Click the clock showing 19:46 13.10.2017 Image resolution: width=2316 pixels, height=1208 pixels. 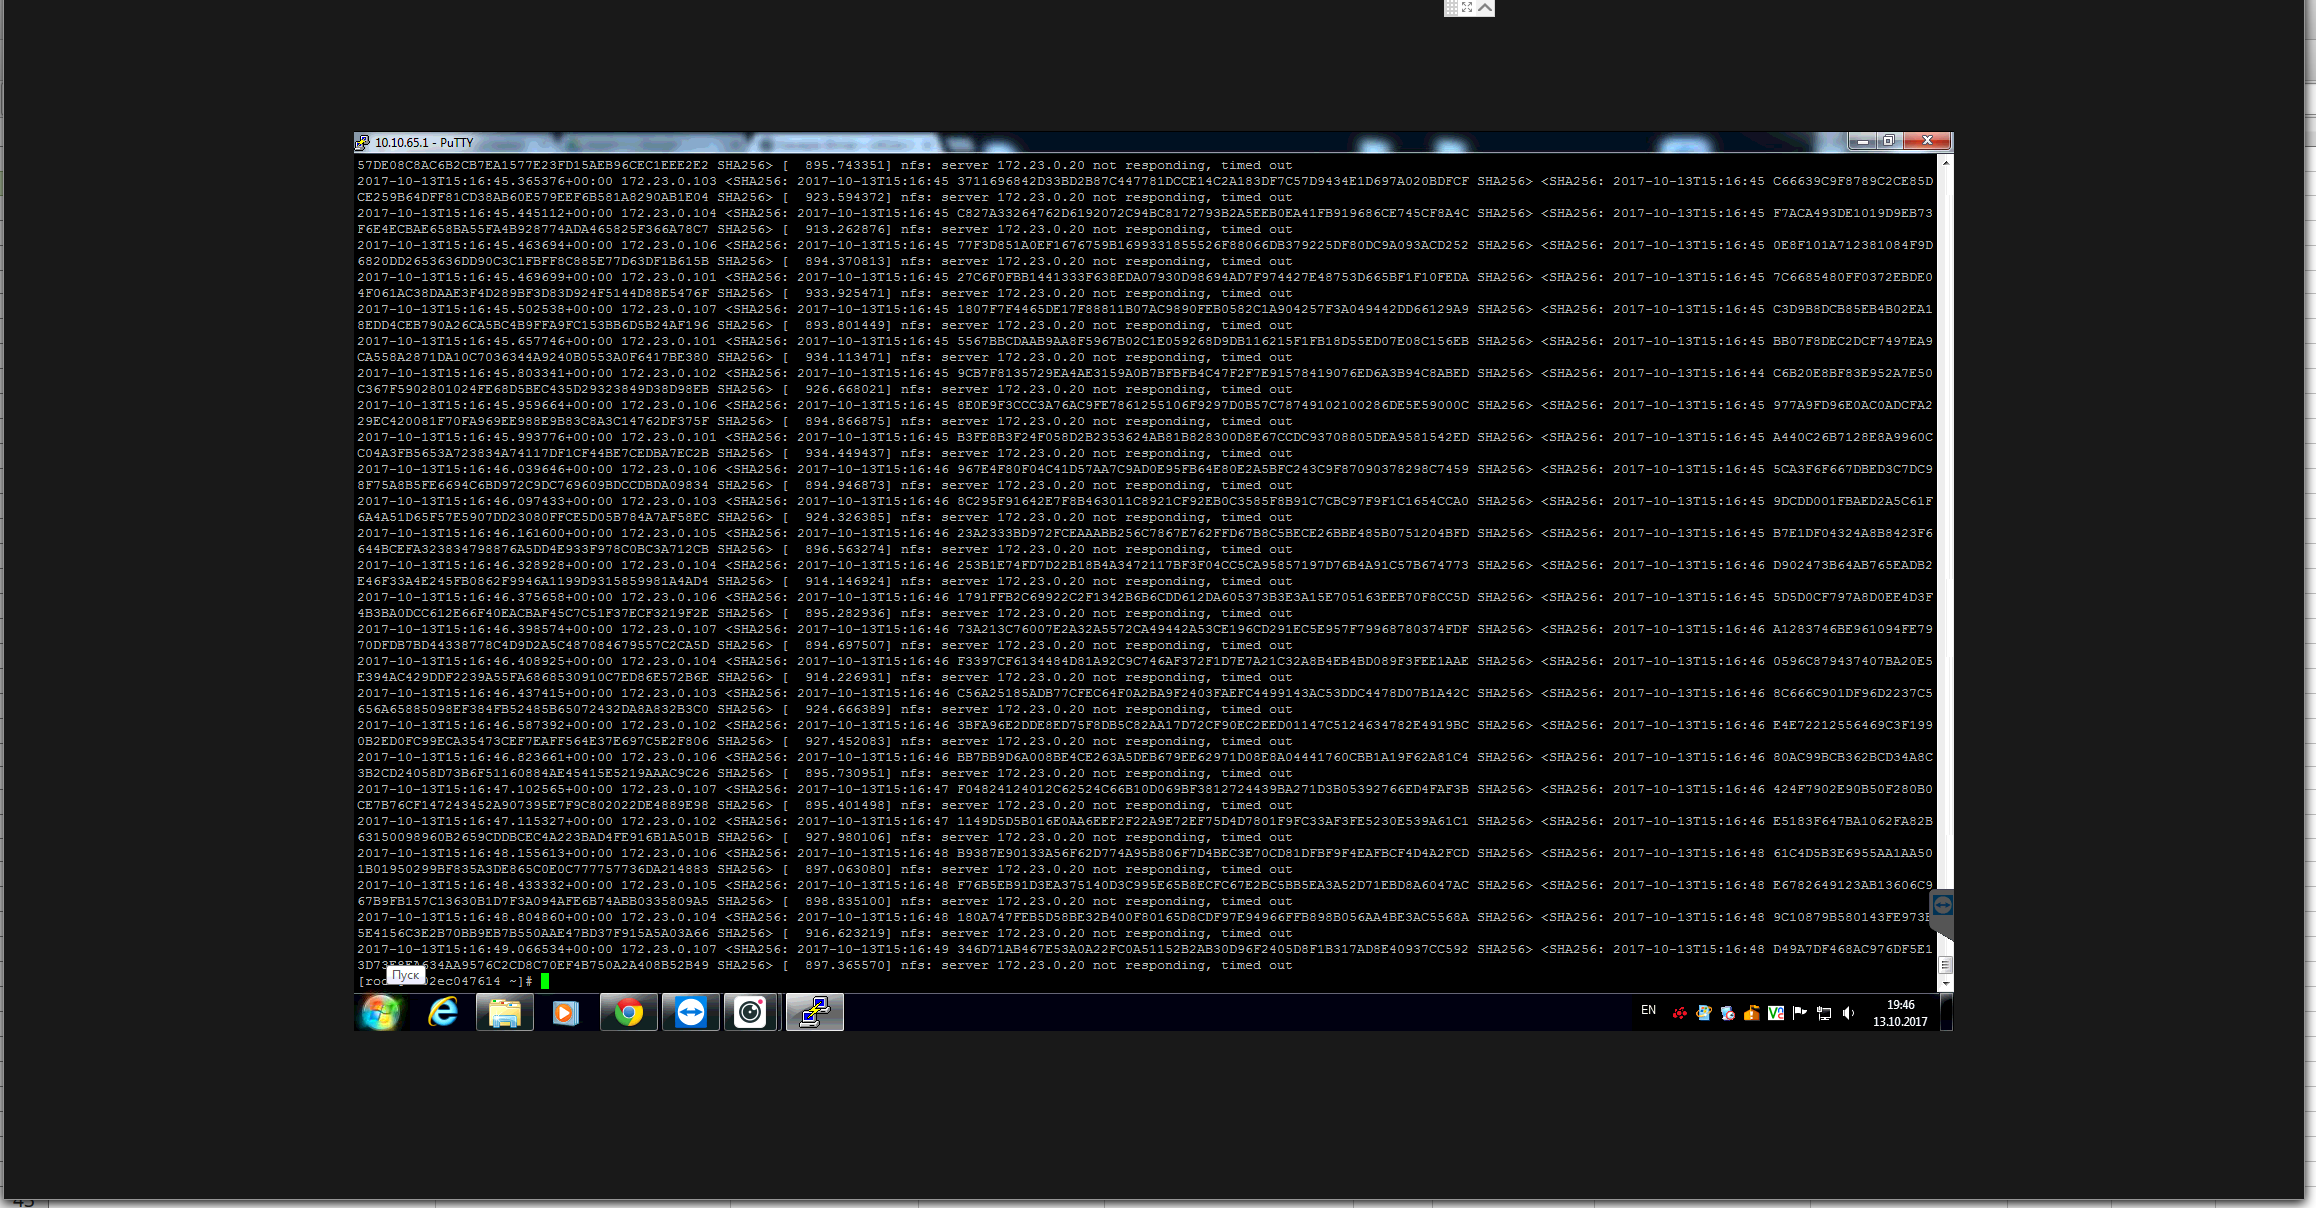coord(1900,1013)
